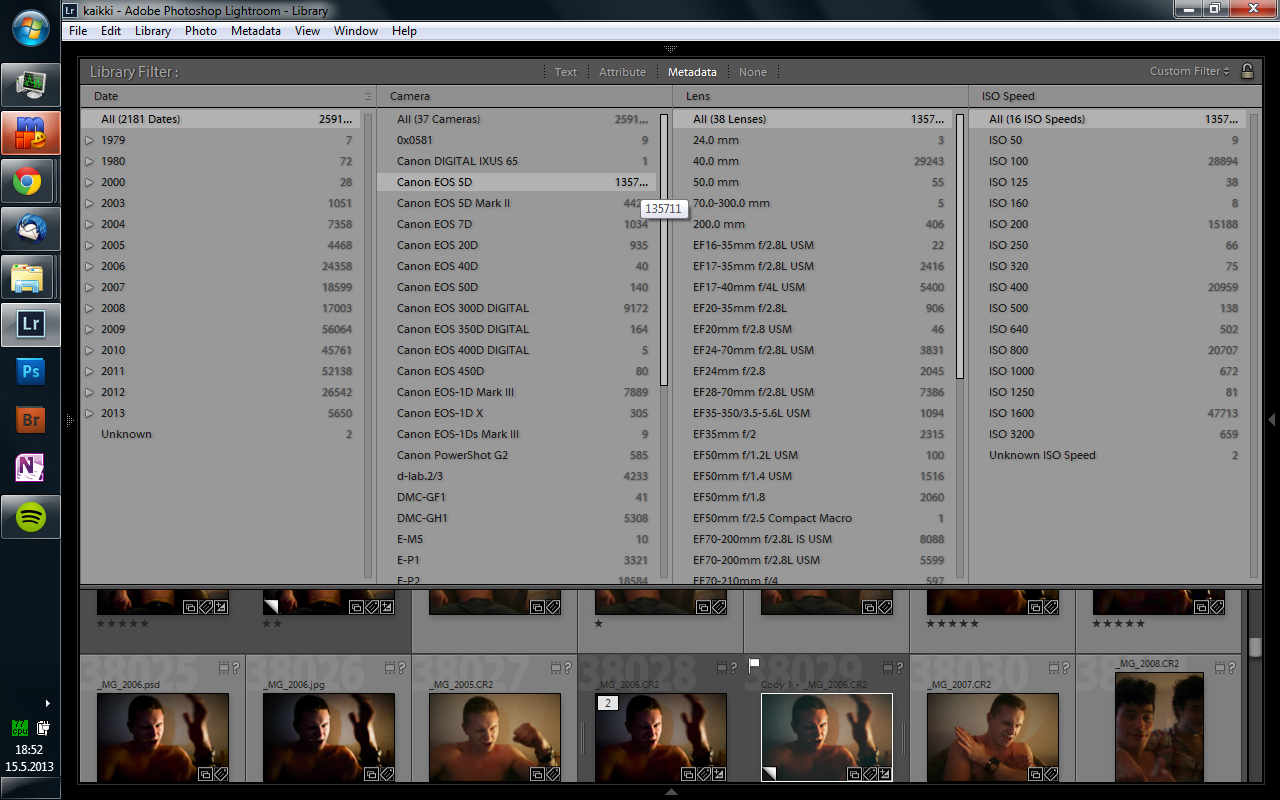Image resolution: width=1280 pixels, height=800 pixels.
Task: Click the grid view vertical scrollbar
Action: coord(1255,647)
